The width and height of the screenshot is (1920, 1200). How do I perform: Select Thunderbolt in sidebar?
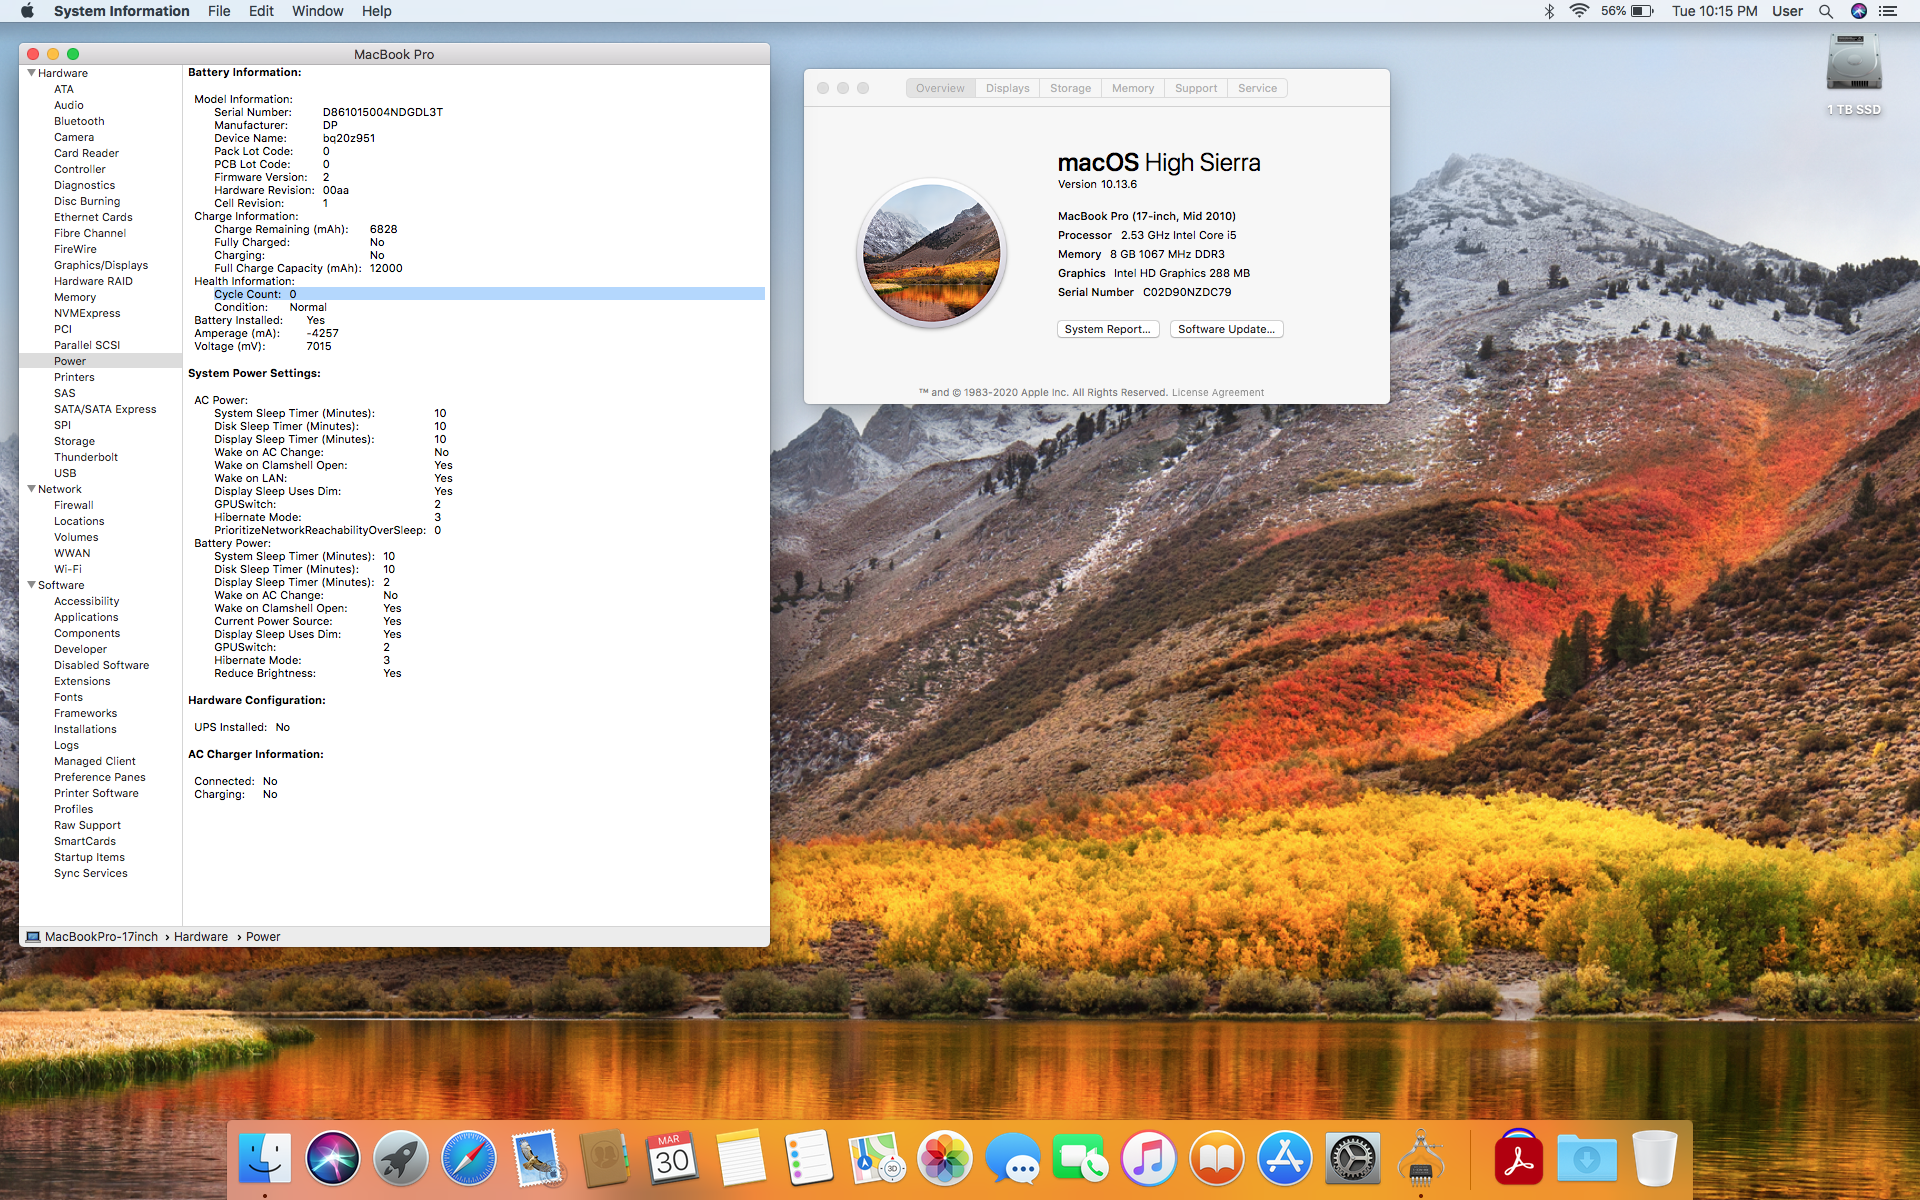[x=86, y=457]
